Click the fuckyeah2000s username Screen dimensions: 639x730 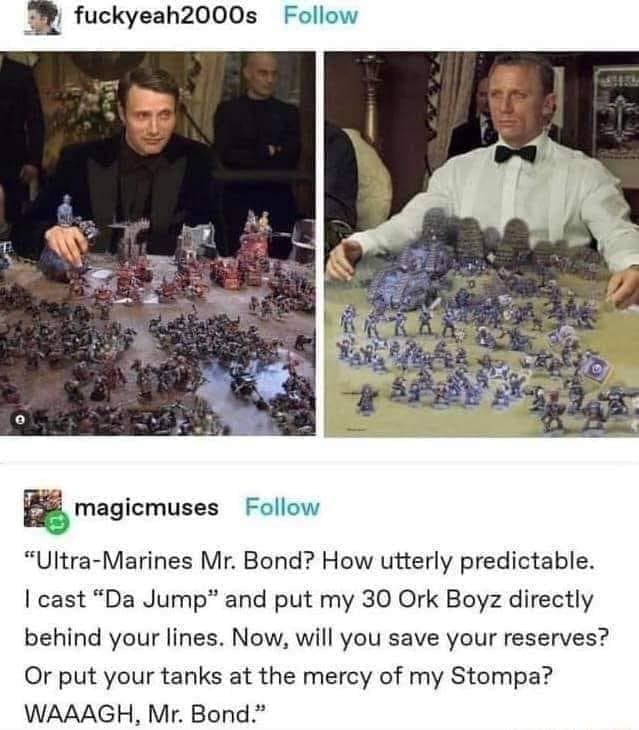click(166, 16)
